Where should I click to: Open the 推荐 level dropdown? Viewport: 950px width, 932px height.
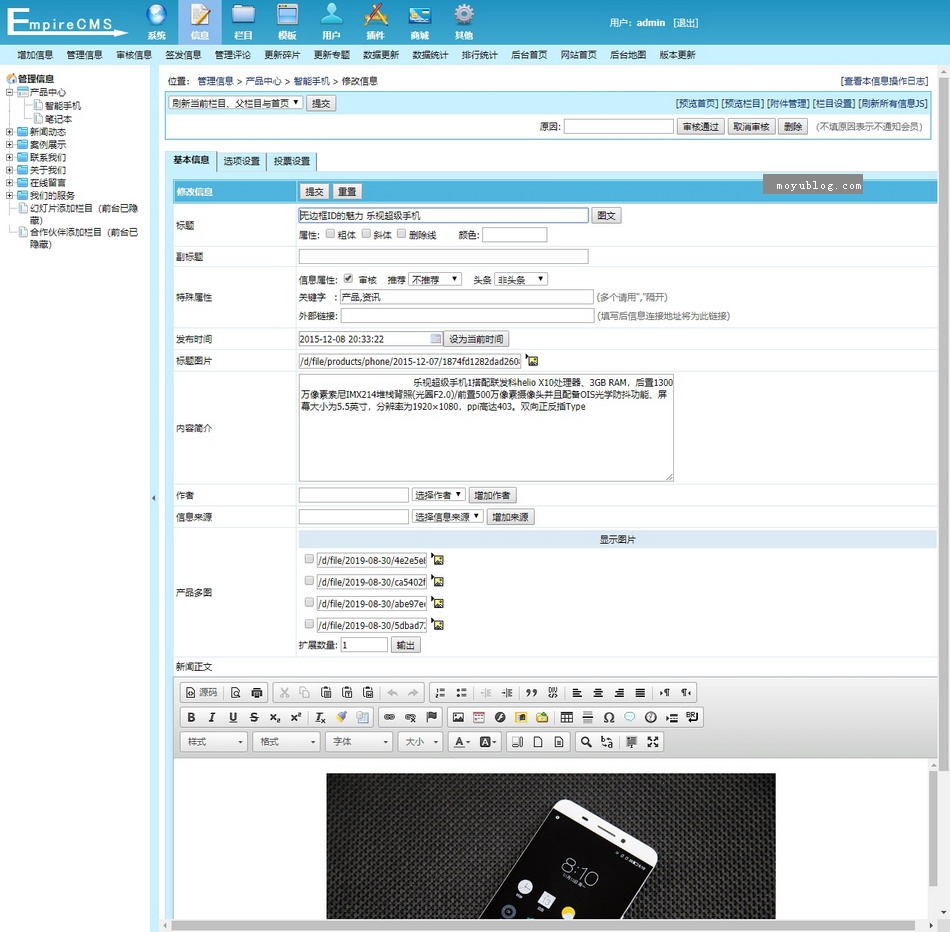point(435,279)
